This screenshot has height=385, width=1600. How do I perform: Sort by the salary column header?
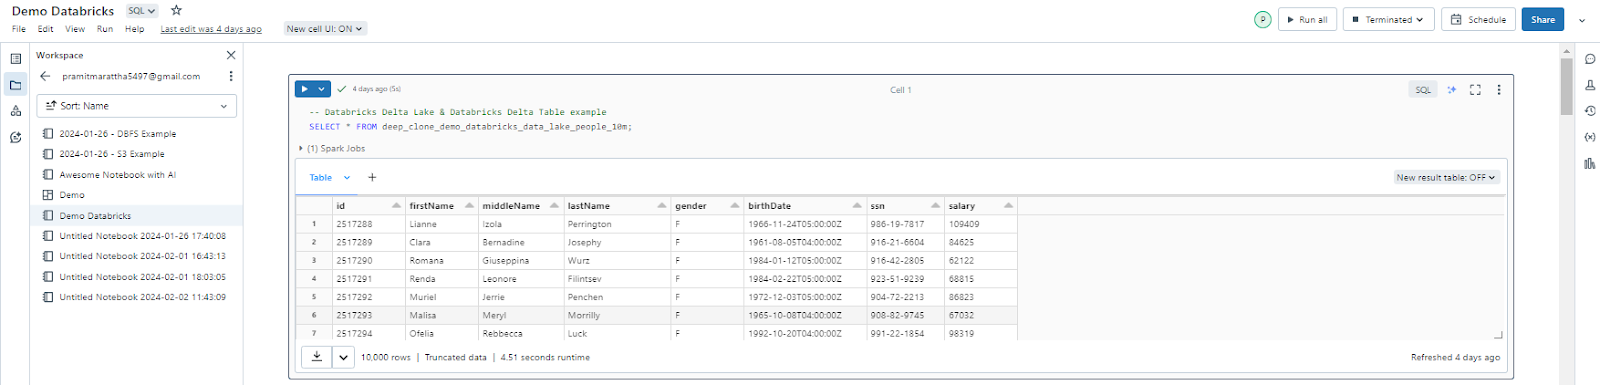[981, 205]
